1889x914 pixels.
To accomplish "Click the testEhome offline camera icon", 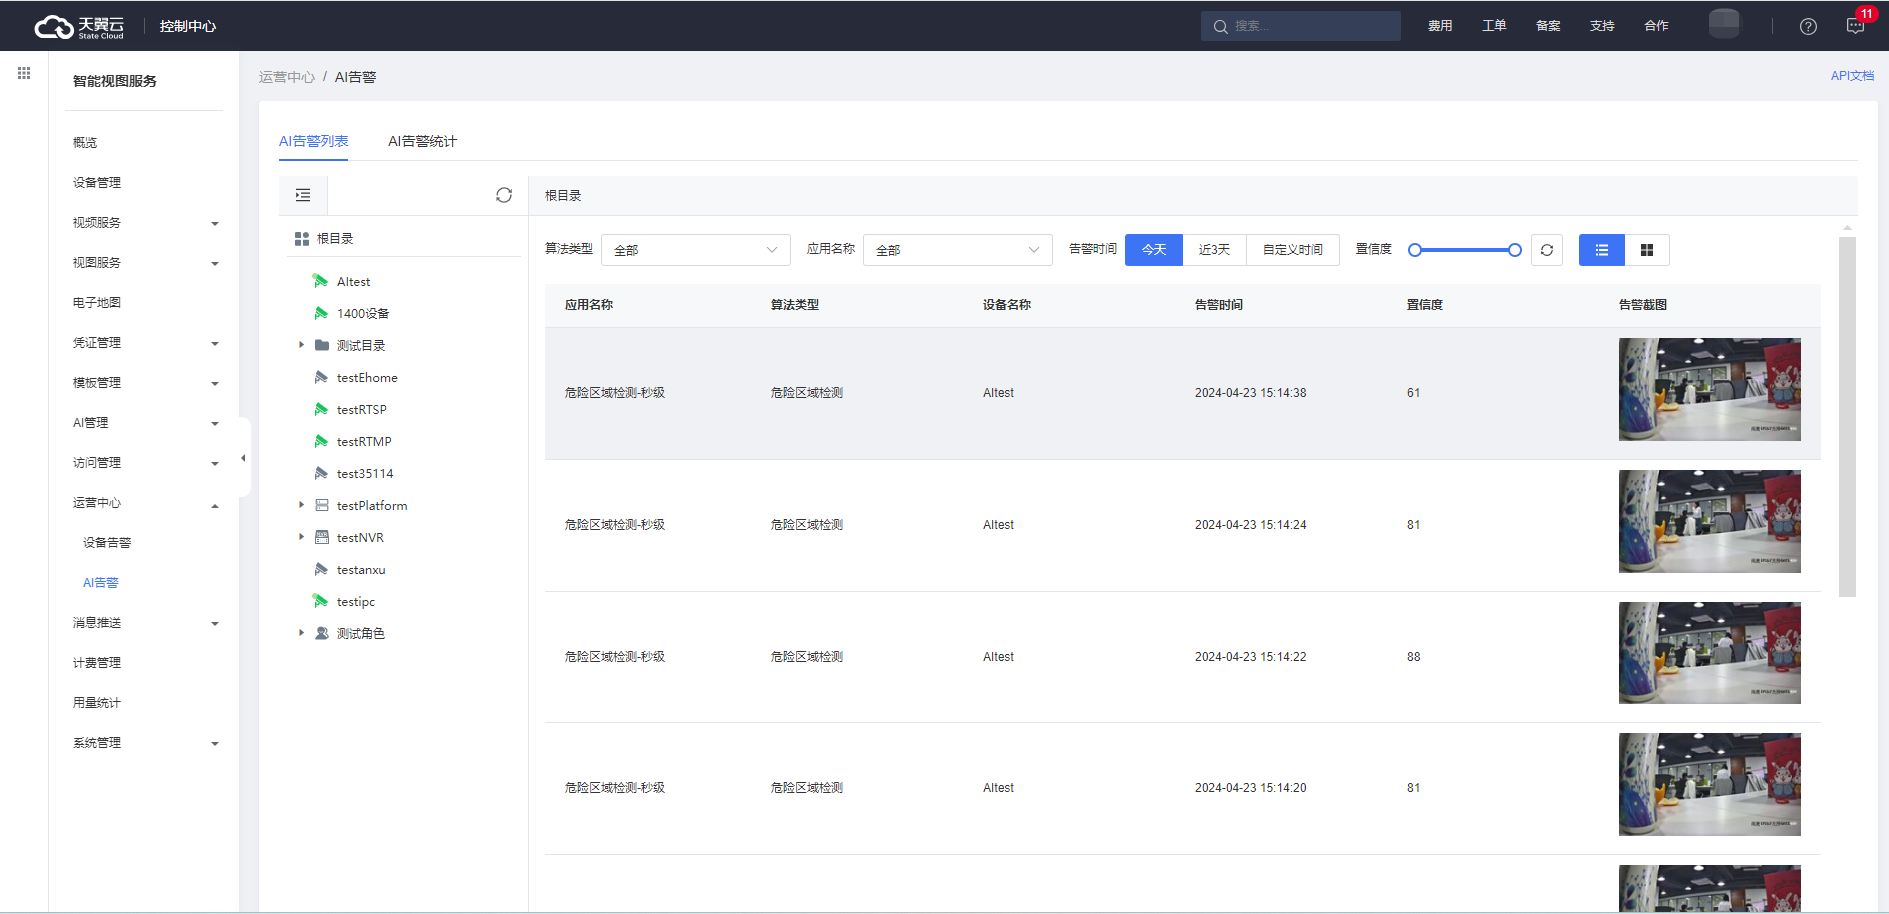I will (321, 377).
